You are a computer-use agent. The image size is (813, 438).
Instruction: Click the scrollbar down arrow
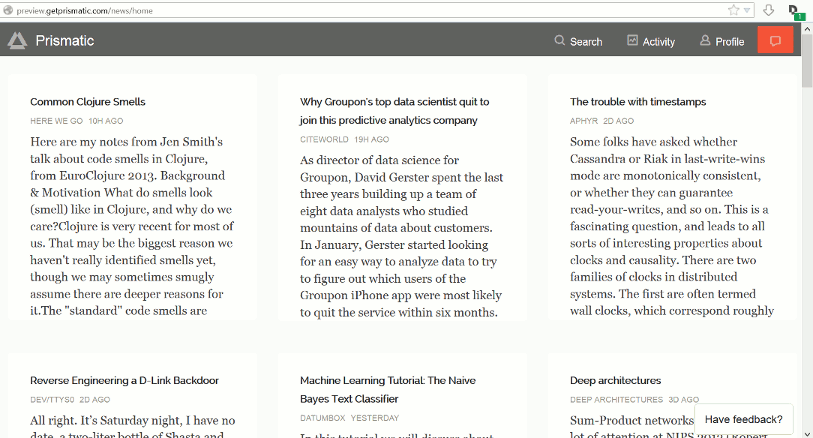coord(807,433)
